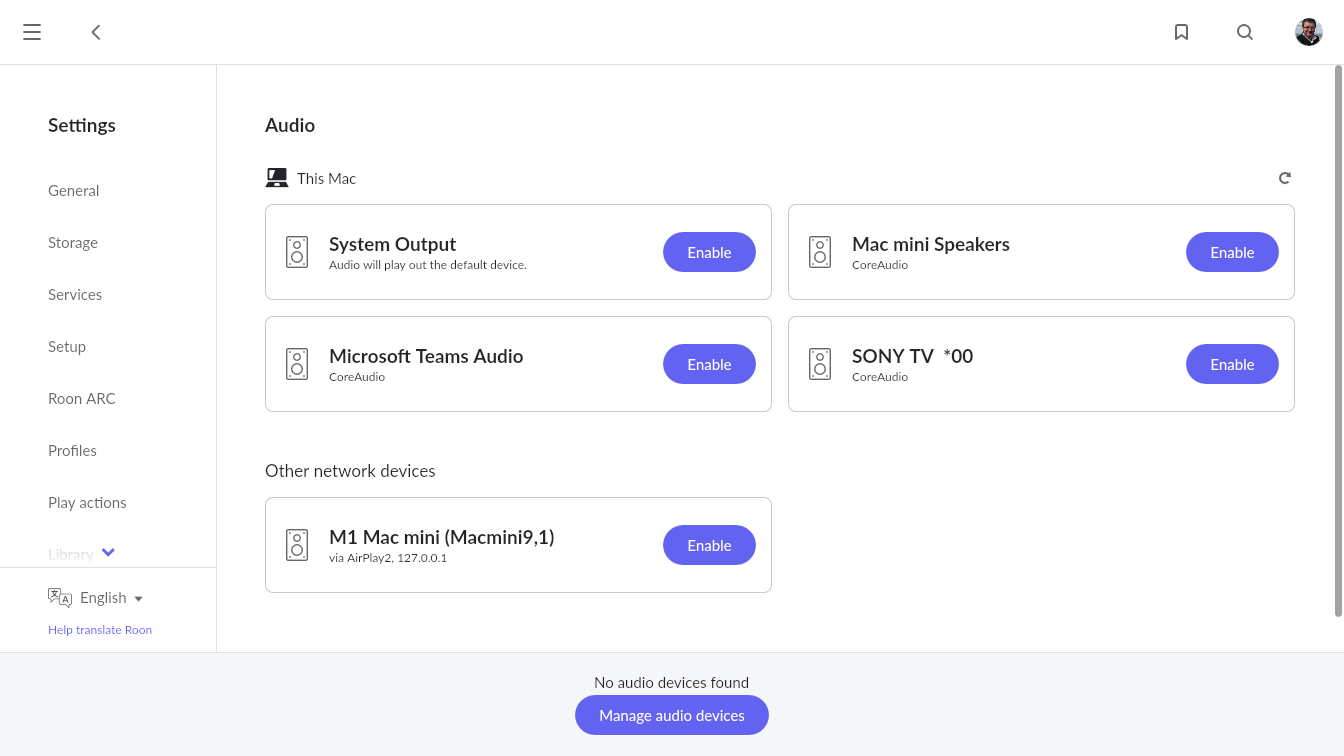Open Library settings item
This screenshot has height=756, width=1344.
tap(71, 554)
